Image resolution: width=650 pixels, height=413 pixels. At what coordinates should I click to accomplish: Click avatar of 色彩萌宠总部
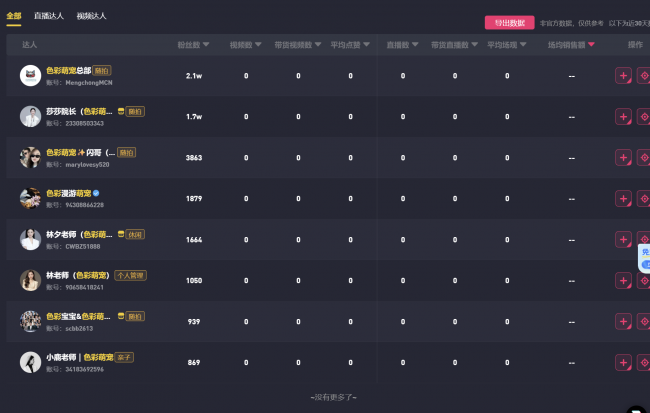(30, 75)
